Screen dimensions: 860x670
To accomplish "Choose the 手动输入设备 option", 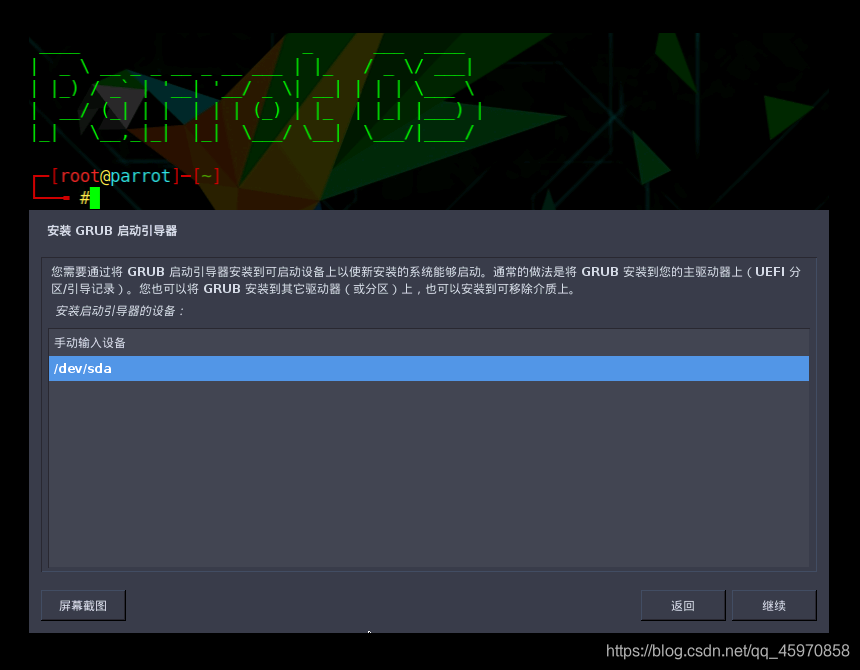I will 429,343.
